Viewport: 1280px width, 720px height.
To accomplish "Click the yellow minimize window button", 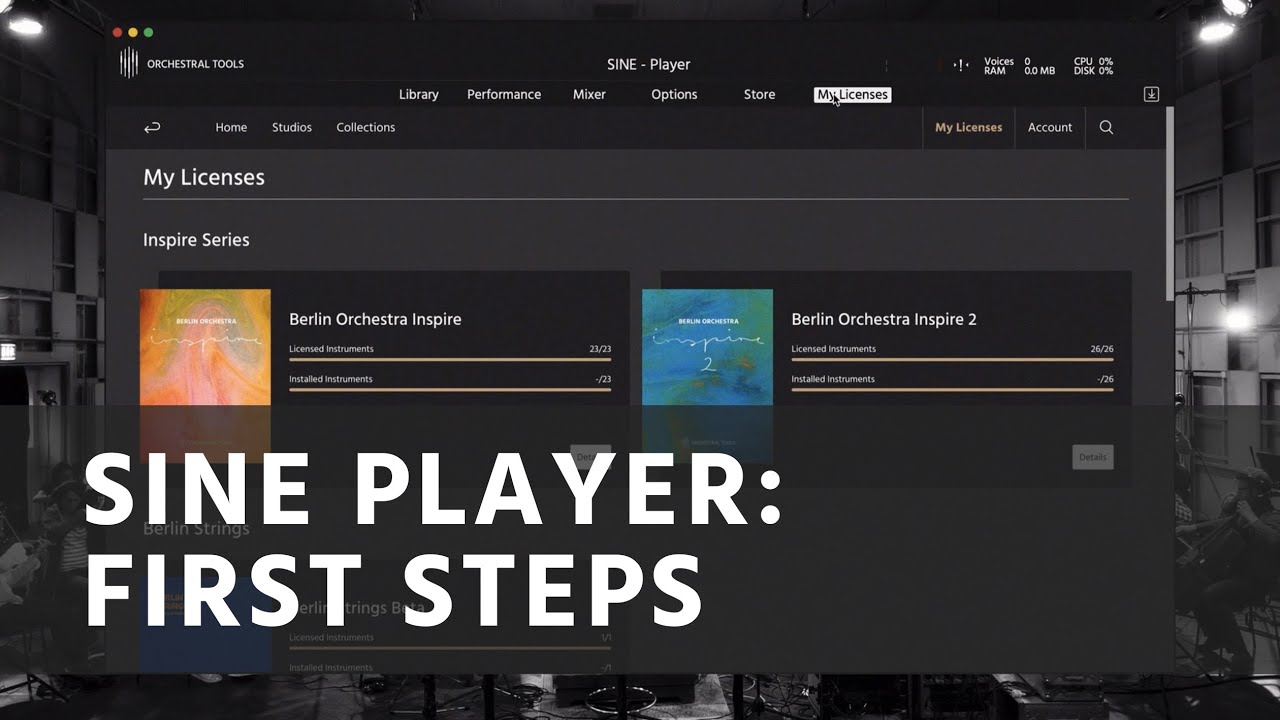I will pyautogui.click(x=132, y=32).
